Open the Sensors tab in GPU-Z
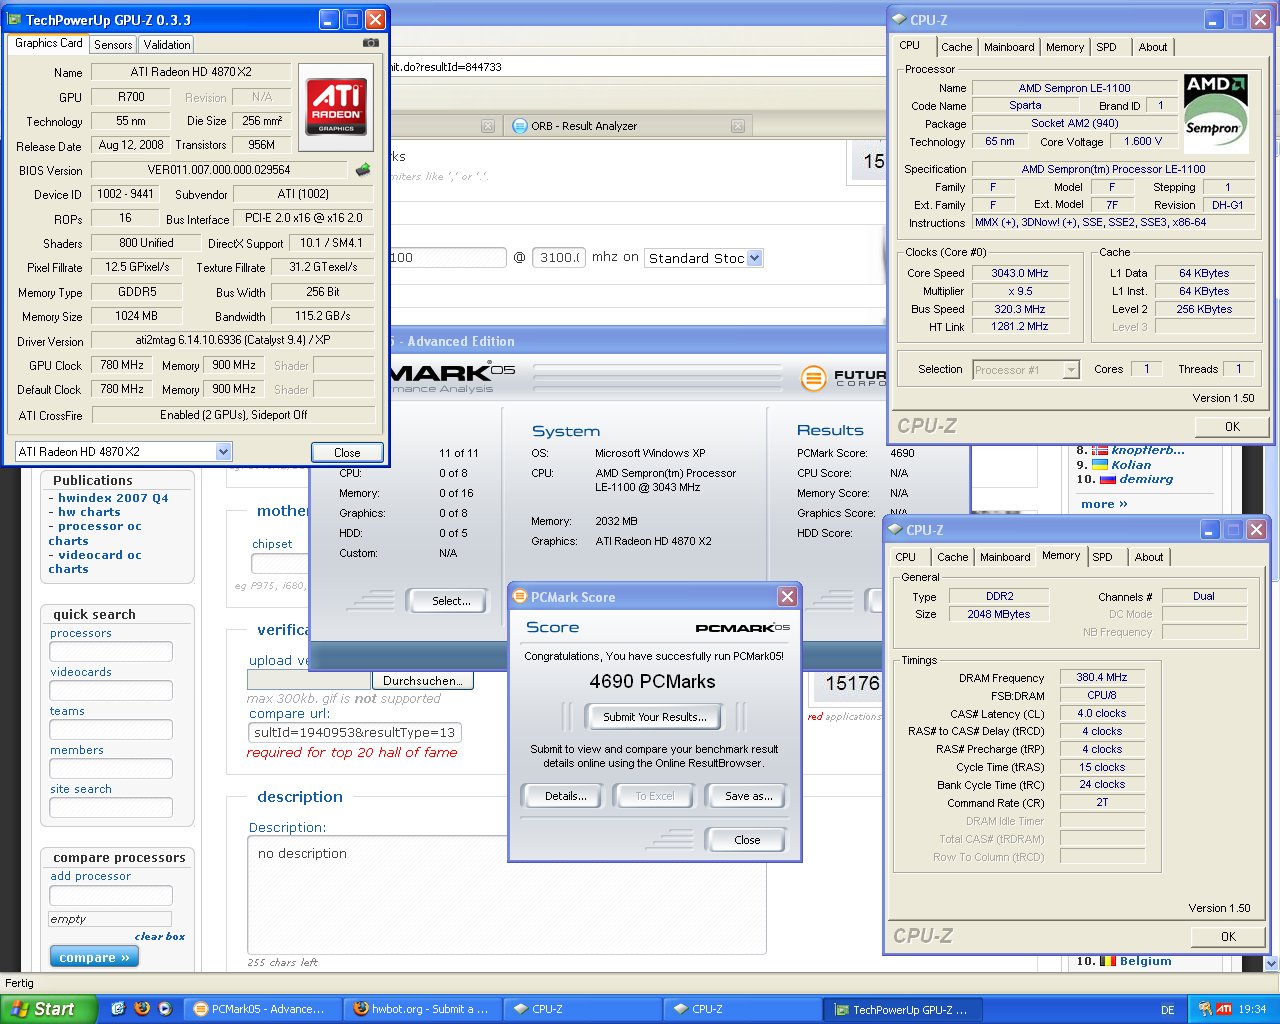This screenshot has width=1280, height=1024. 113,45
